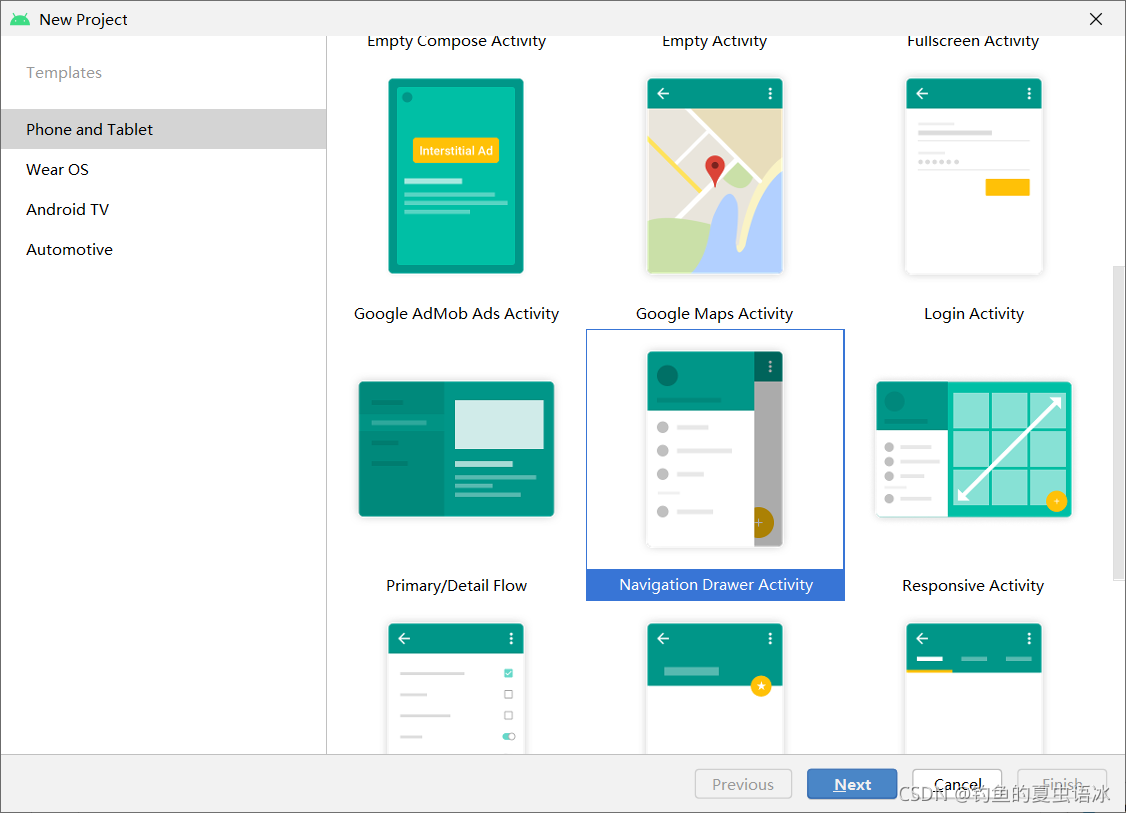
Task: Click the Templates heading in sidebar
Action: pyautogui.click(x=64, y=73)
